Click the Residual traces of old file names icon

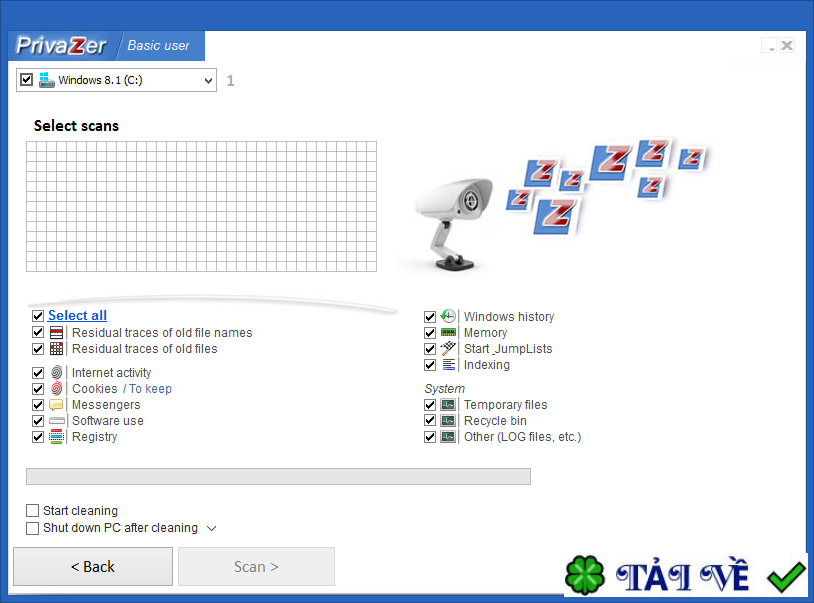click(57, 333)
